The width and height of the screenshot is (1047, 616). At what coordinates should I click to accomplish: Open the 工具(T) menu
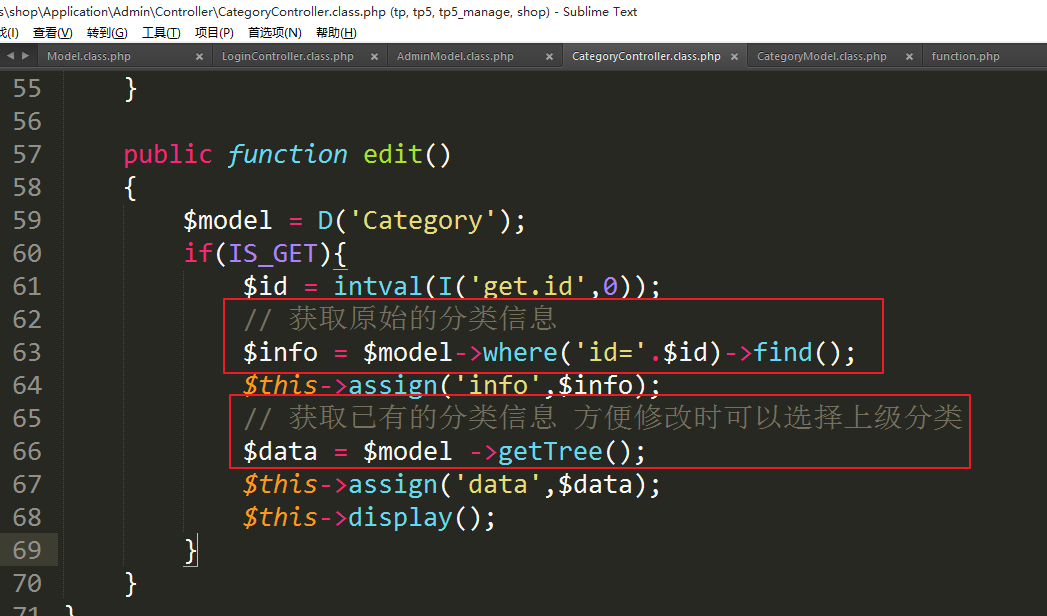(x=161, y=33)
